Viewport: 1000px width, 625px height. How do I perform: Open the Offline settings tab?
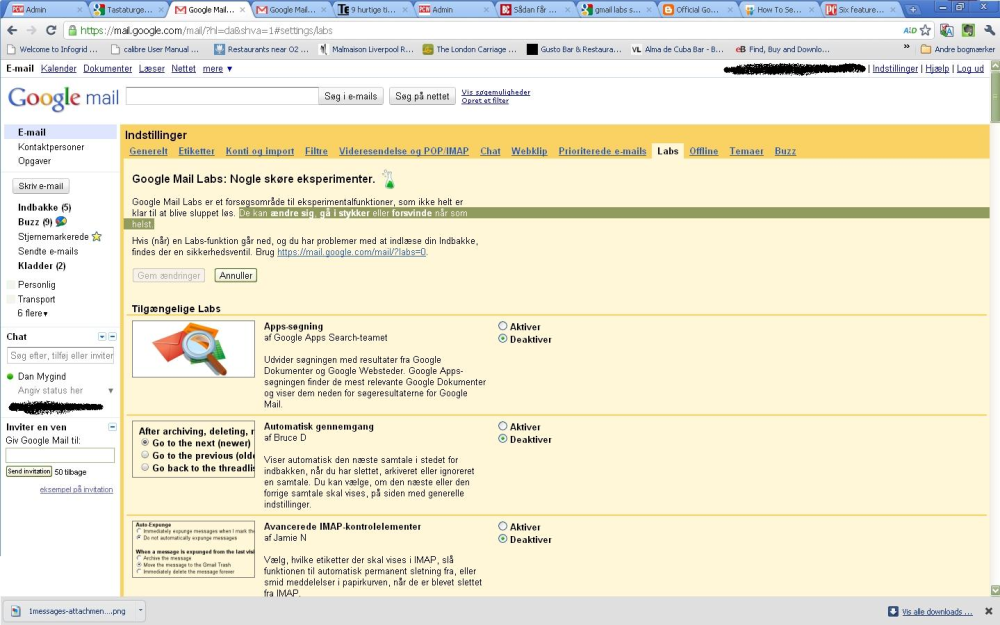[703, 151]
